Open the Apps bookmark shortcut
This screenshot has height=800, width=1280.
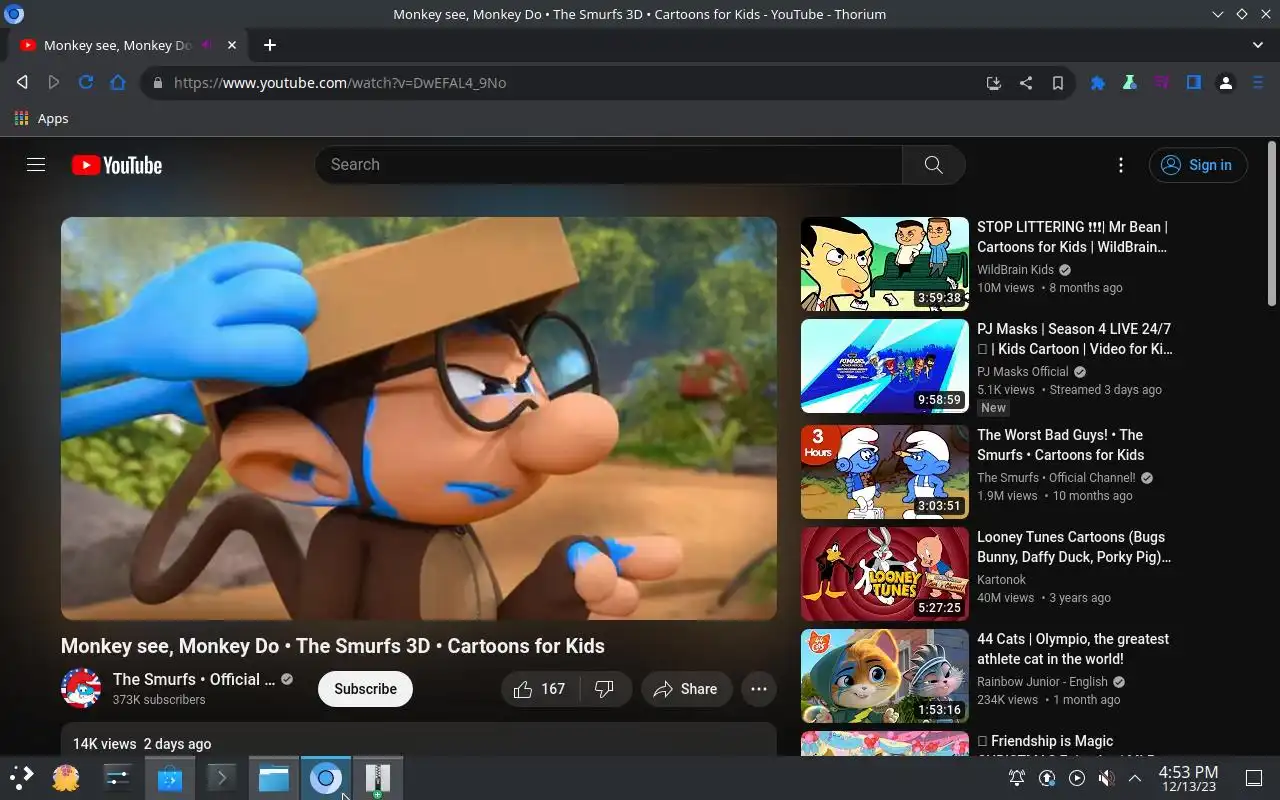pyautogui.click(x=42, y=118)
